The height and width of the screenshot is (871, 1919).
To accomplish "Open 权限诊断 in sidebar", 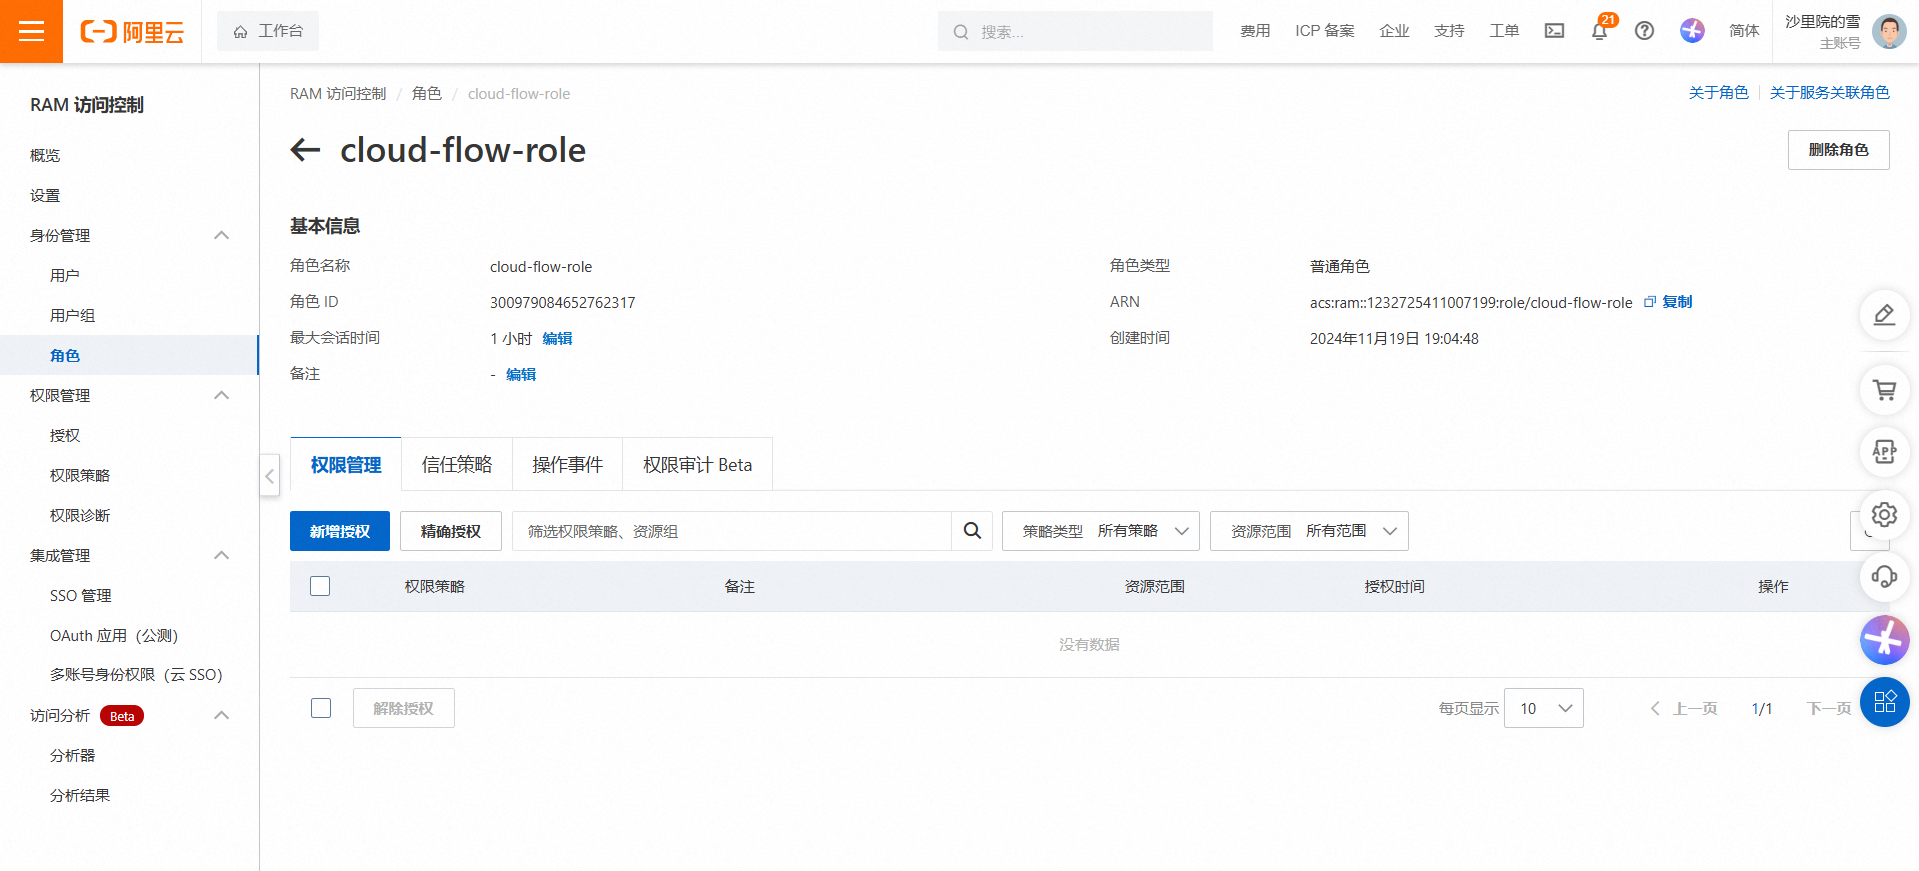I will (80, 515).
